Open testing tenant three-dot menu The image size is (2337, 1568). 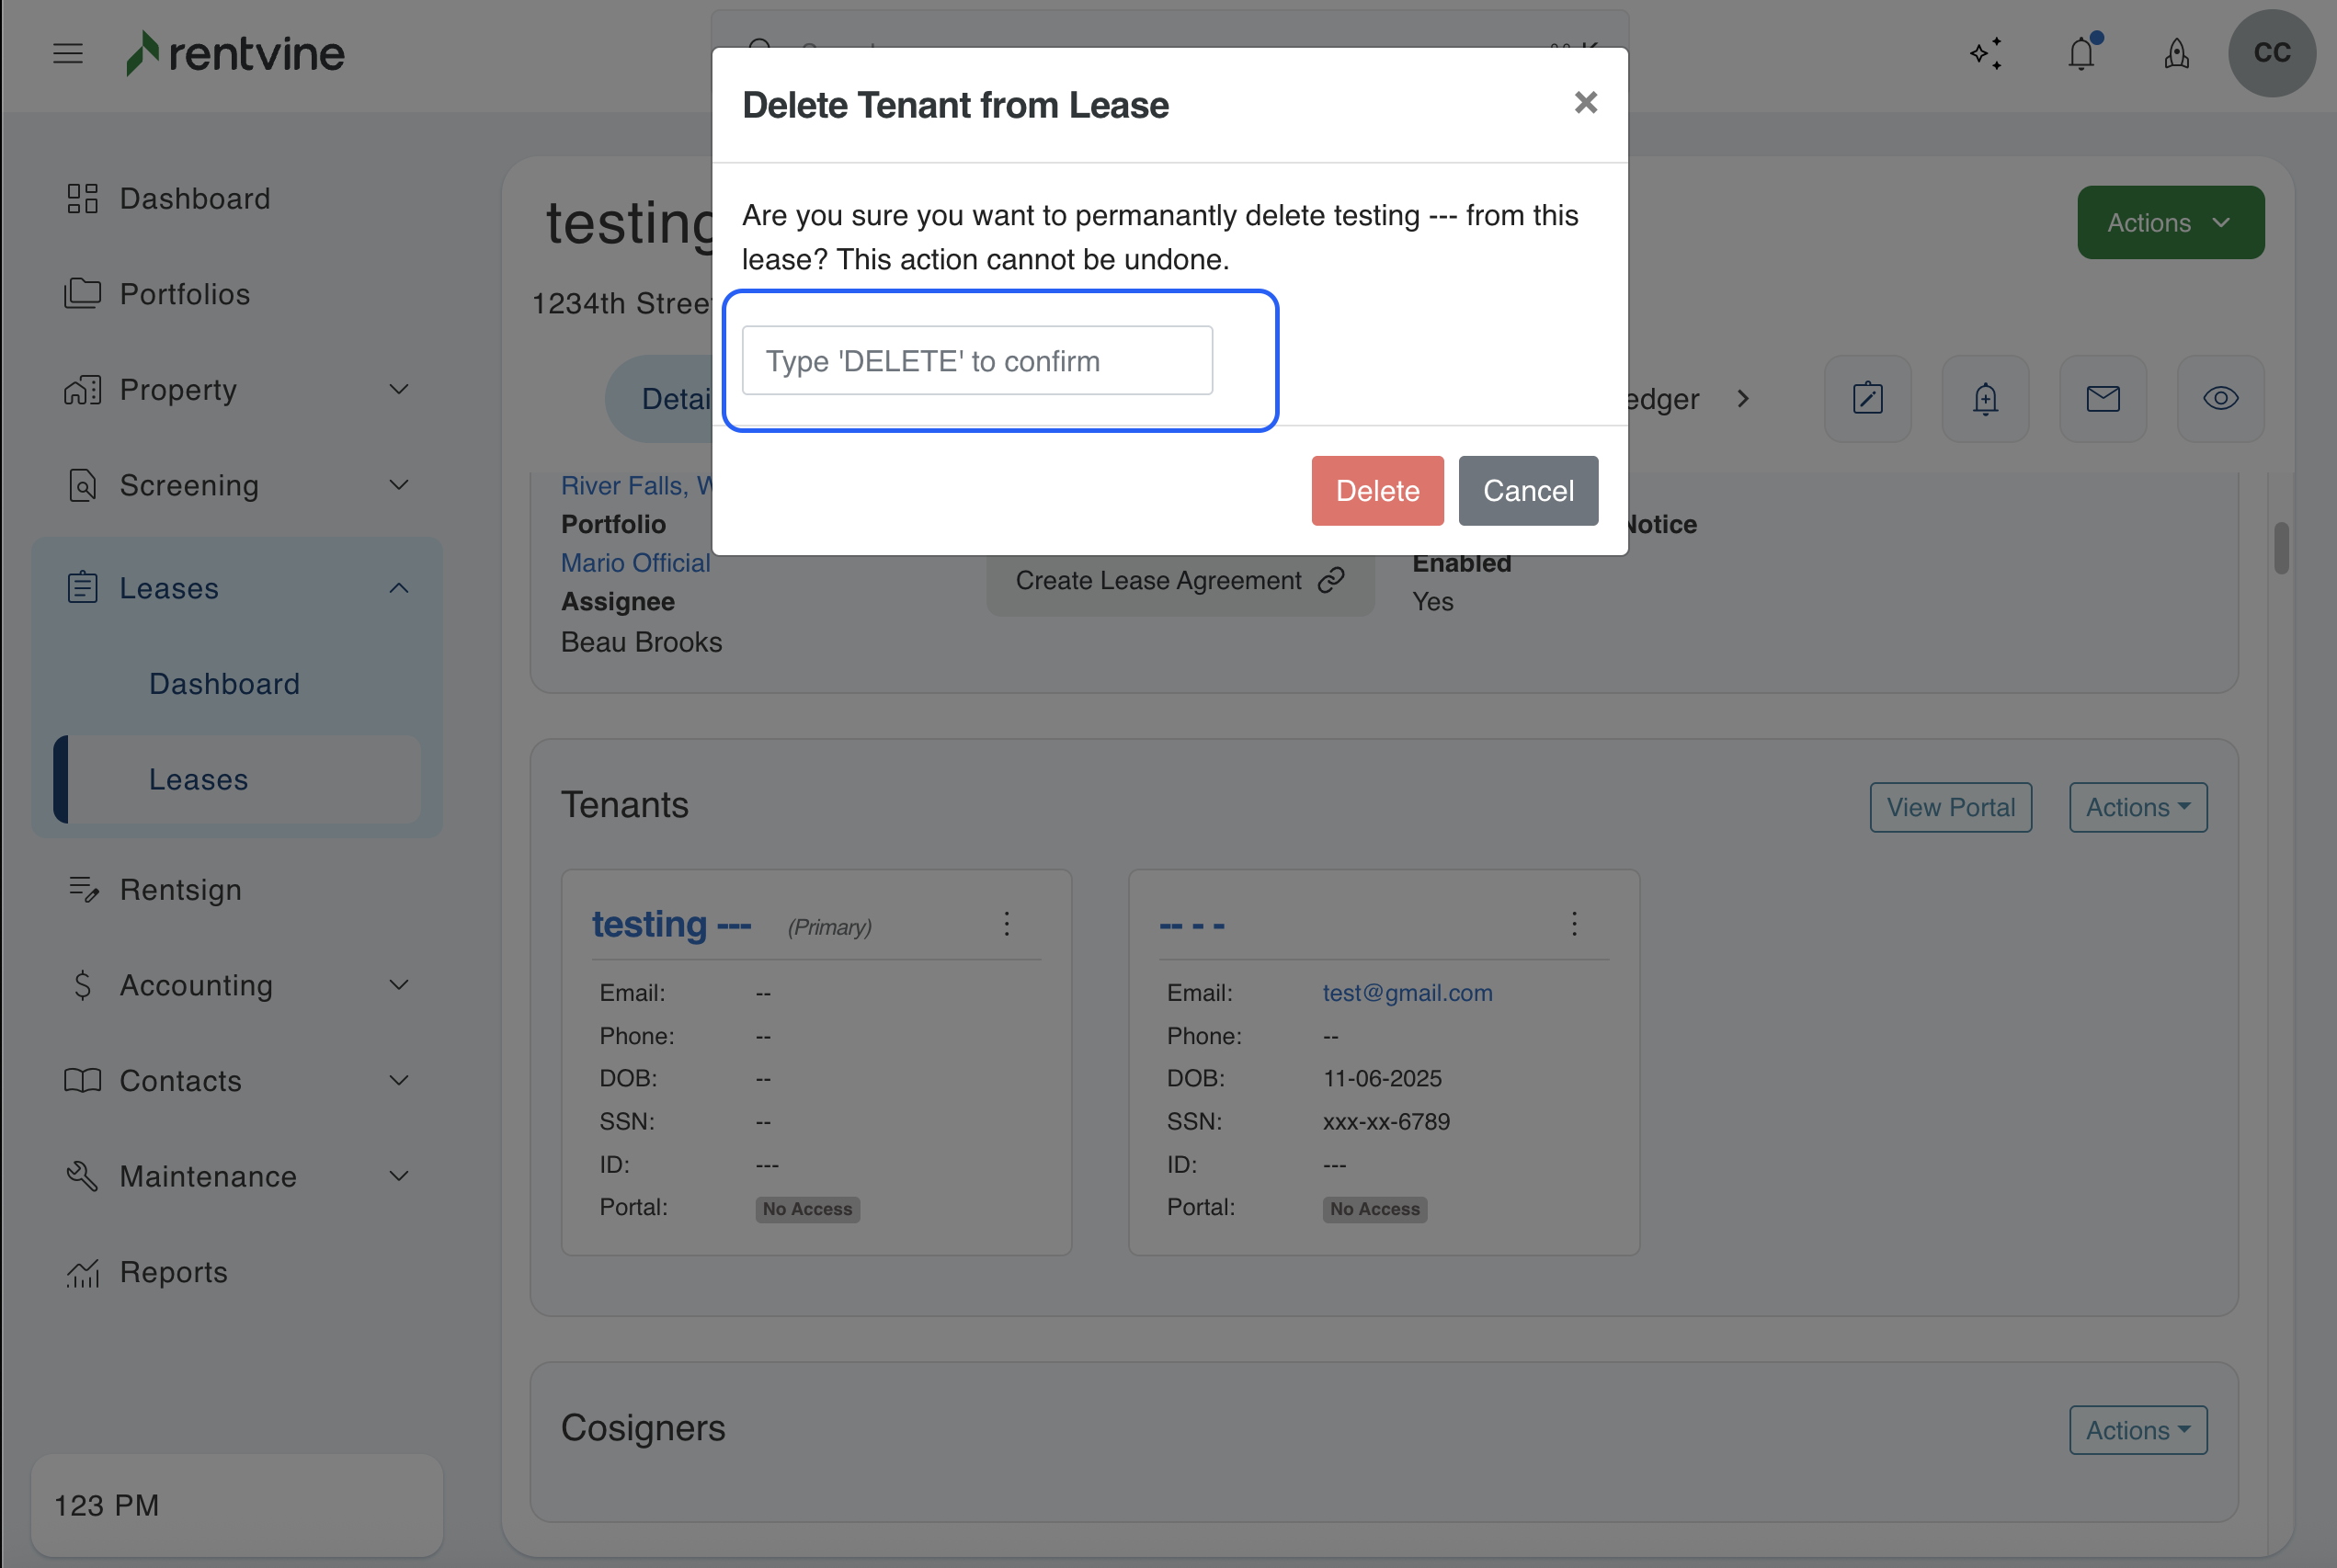pos(1006,923)
